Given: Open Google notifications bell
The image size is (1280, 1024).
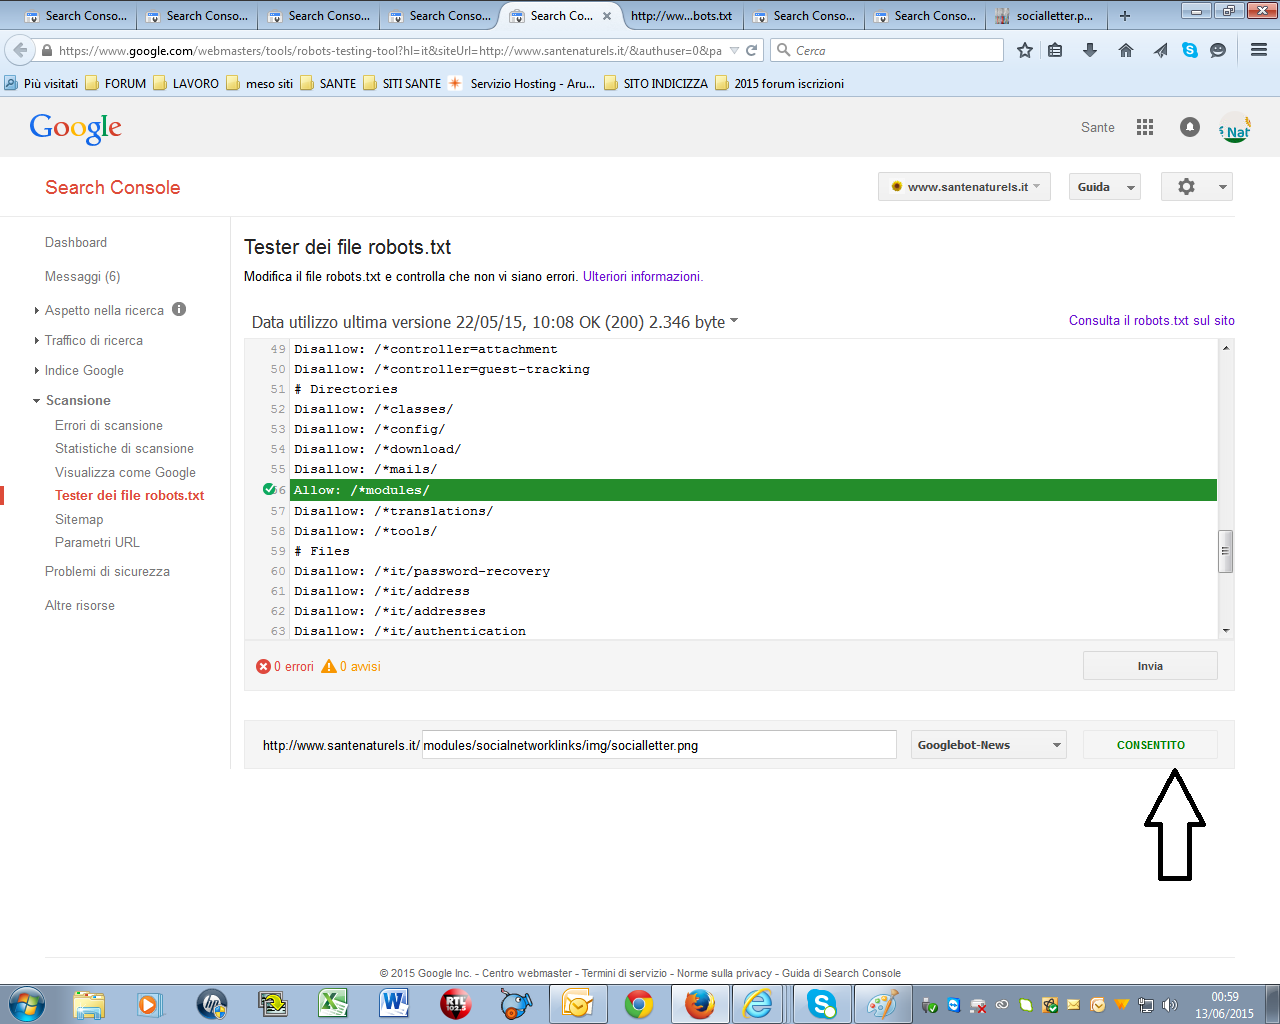Looking at the screenshot, I should [1190, 127].
